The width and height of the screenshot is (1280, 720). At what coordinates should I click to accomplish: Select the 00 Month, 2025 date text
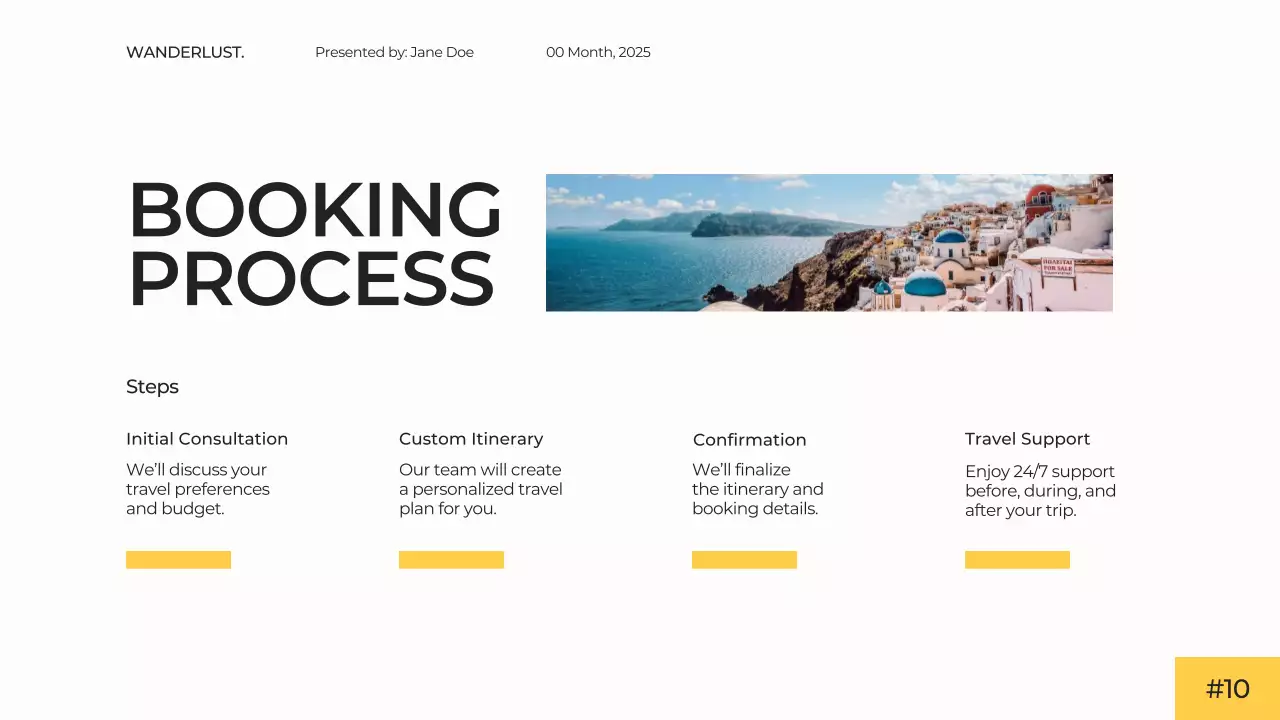point(598,52)
